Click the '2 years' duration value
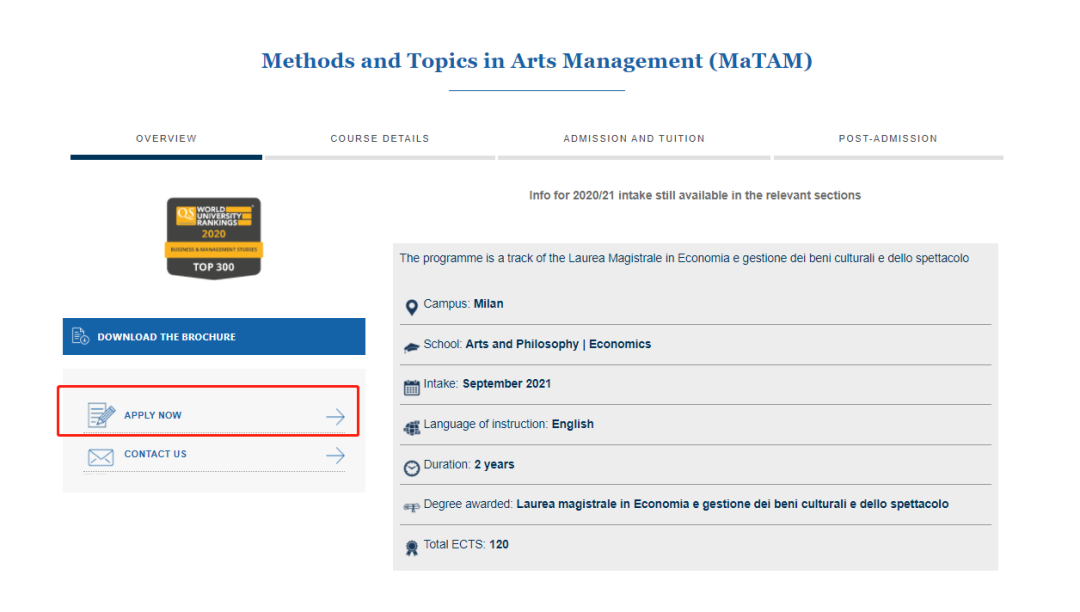Screen dimensions: 1080x612 coord(495,465)
